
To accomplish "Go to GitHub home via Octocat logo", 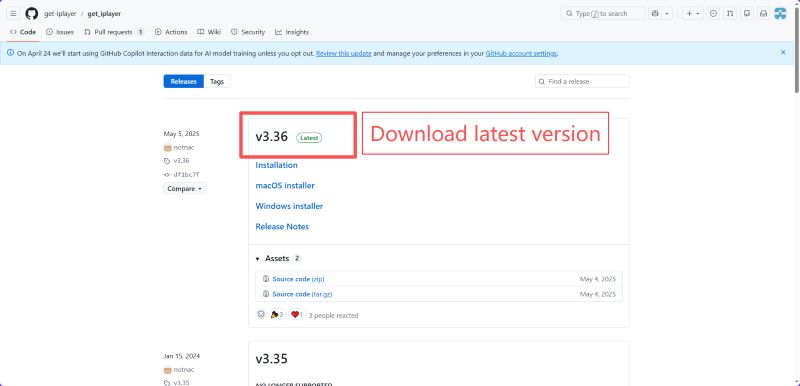I will pos(32,14).
